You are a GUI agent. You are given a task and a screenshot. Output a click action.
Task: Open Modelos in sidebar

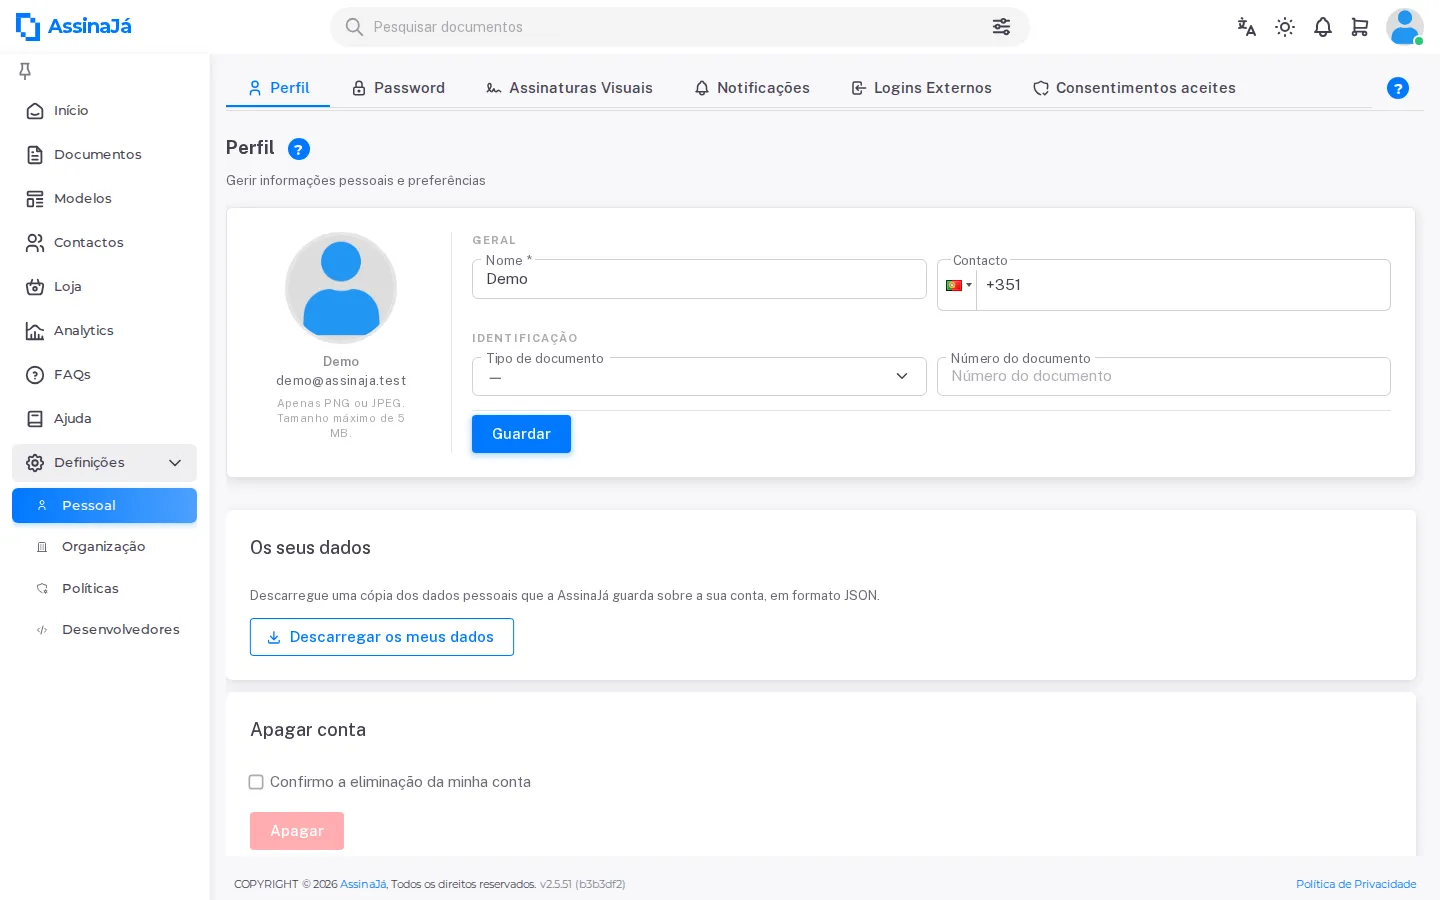[x=104, y=199]
